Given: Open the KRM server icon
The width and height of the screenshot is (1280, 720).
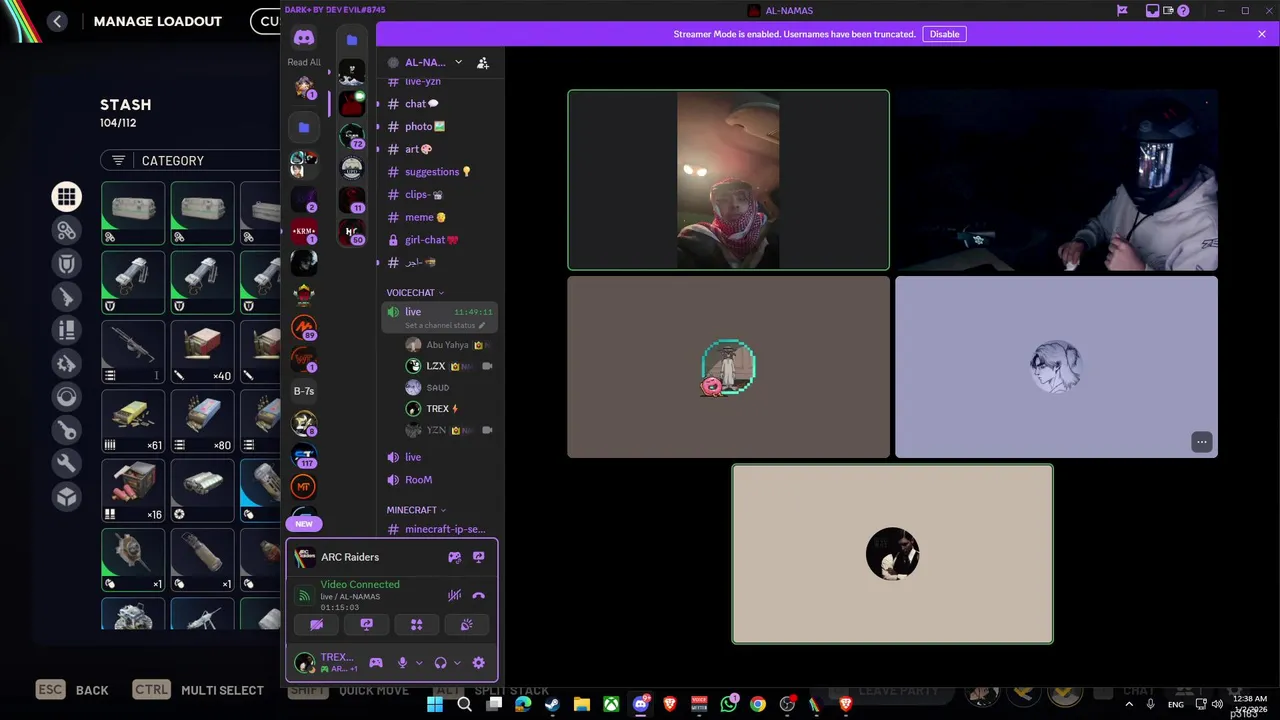Looking at the screenshot, I should (304, 231).
